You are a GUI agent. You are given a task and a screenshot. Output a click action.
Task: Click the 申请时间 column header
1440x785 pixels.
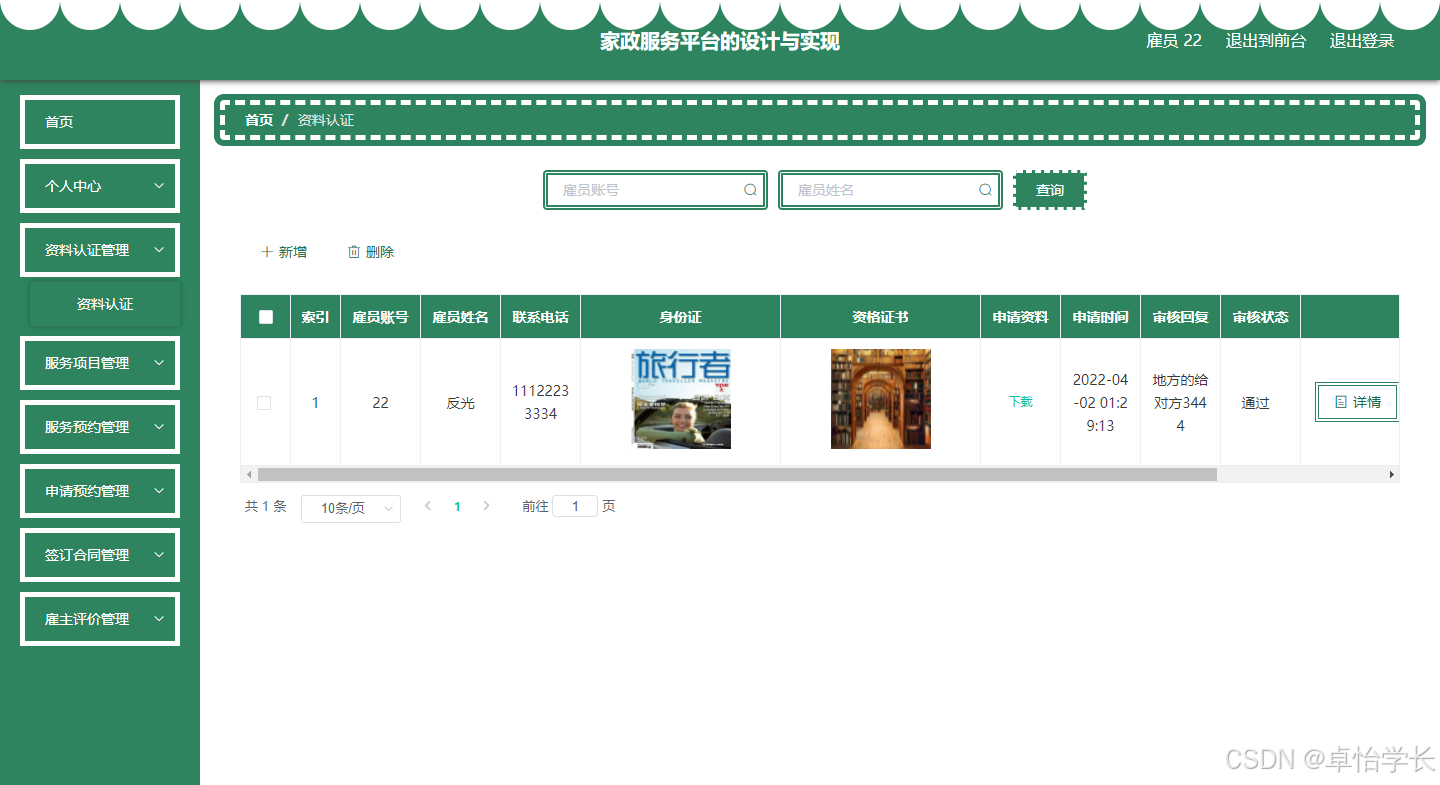pyautogui.click(x=1100, y=317)
